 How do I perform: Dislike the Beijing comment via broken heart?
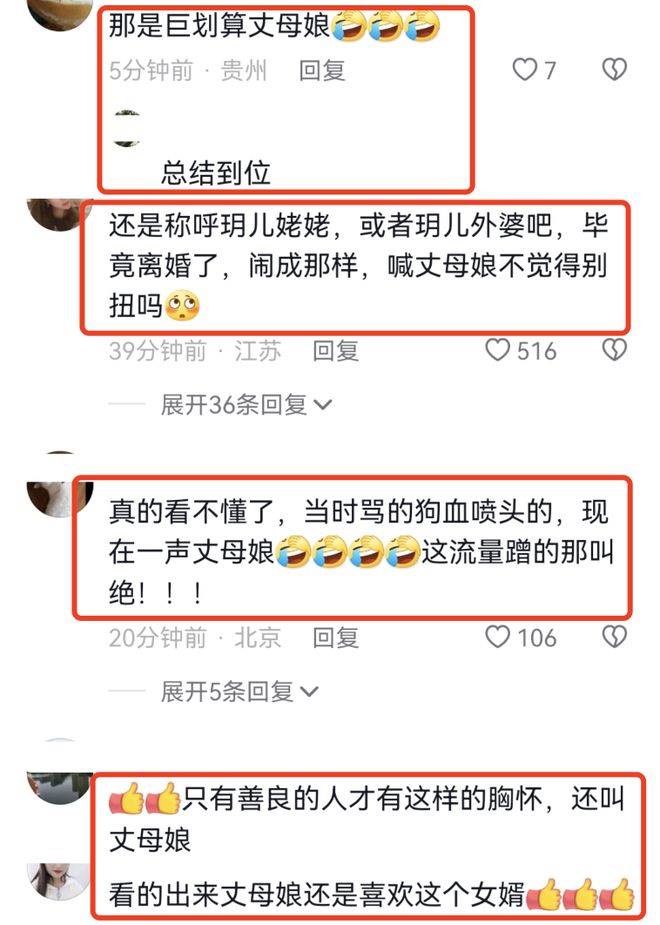(614, 637)
